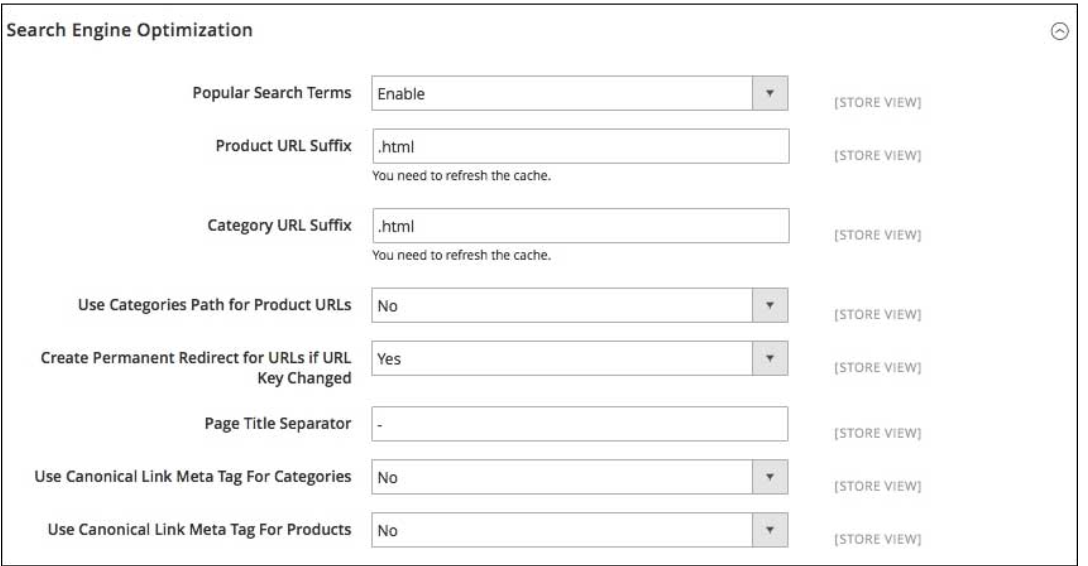Click inside the Product URL Suffix field
This screenshot has height=566, width=1088.
coord(580,146)
